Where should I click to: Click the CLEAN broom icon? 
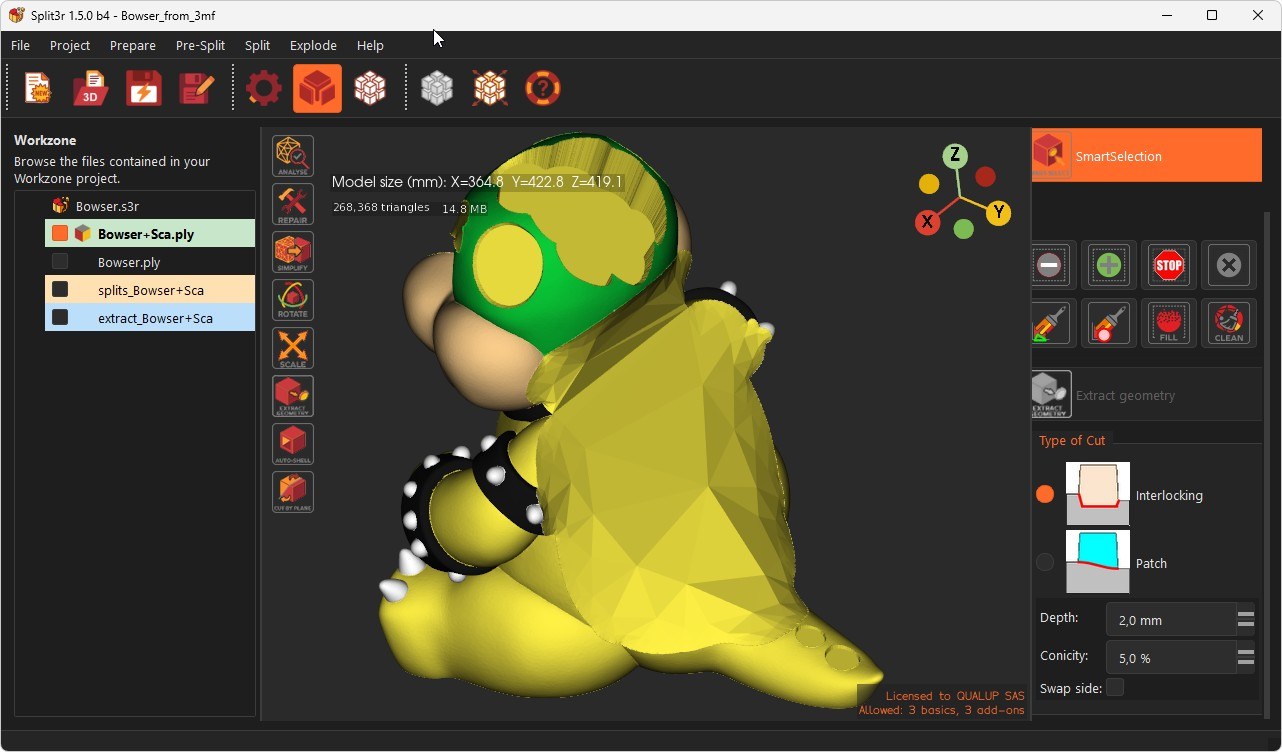(x=1229, y=323)
